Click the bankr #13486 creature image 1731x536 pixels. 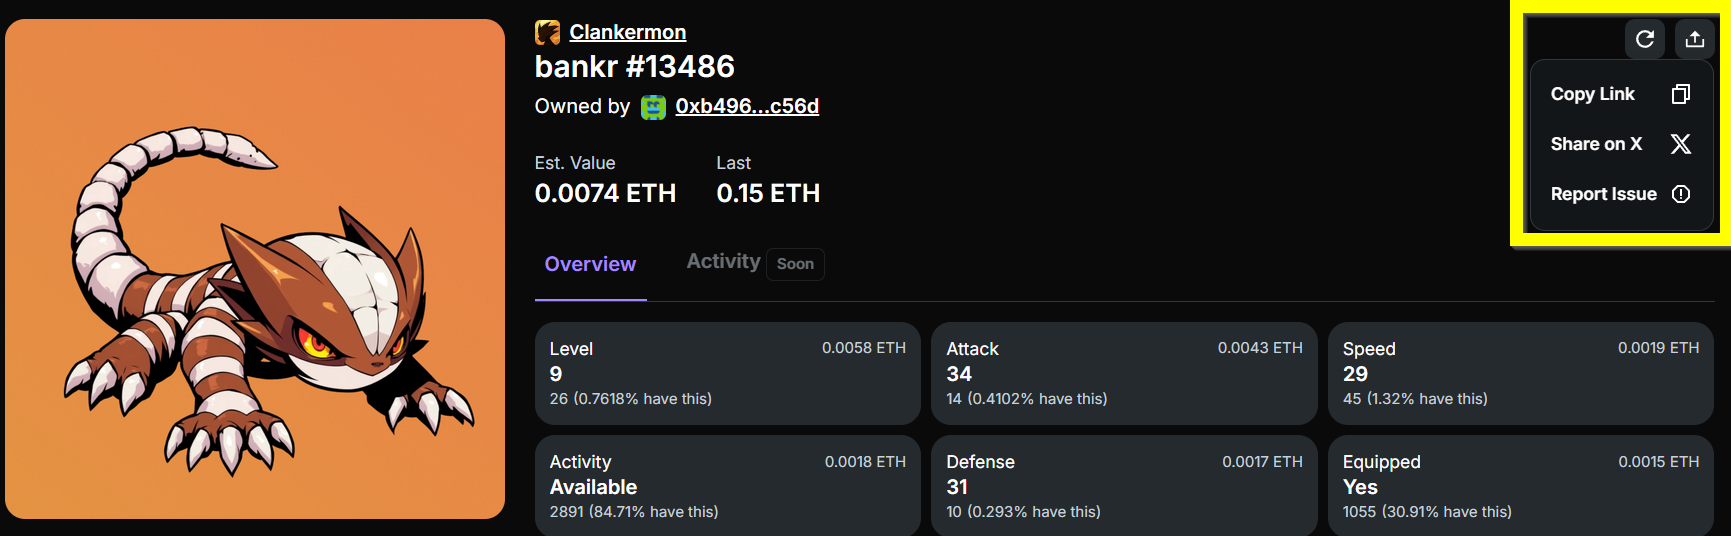tap(255, 269)
